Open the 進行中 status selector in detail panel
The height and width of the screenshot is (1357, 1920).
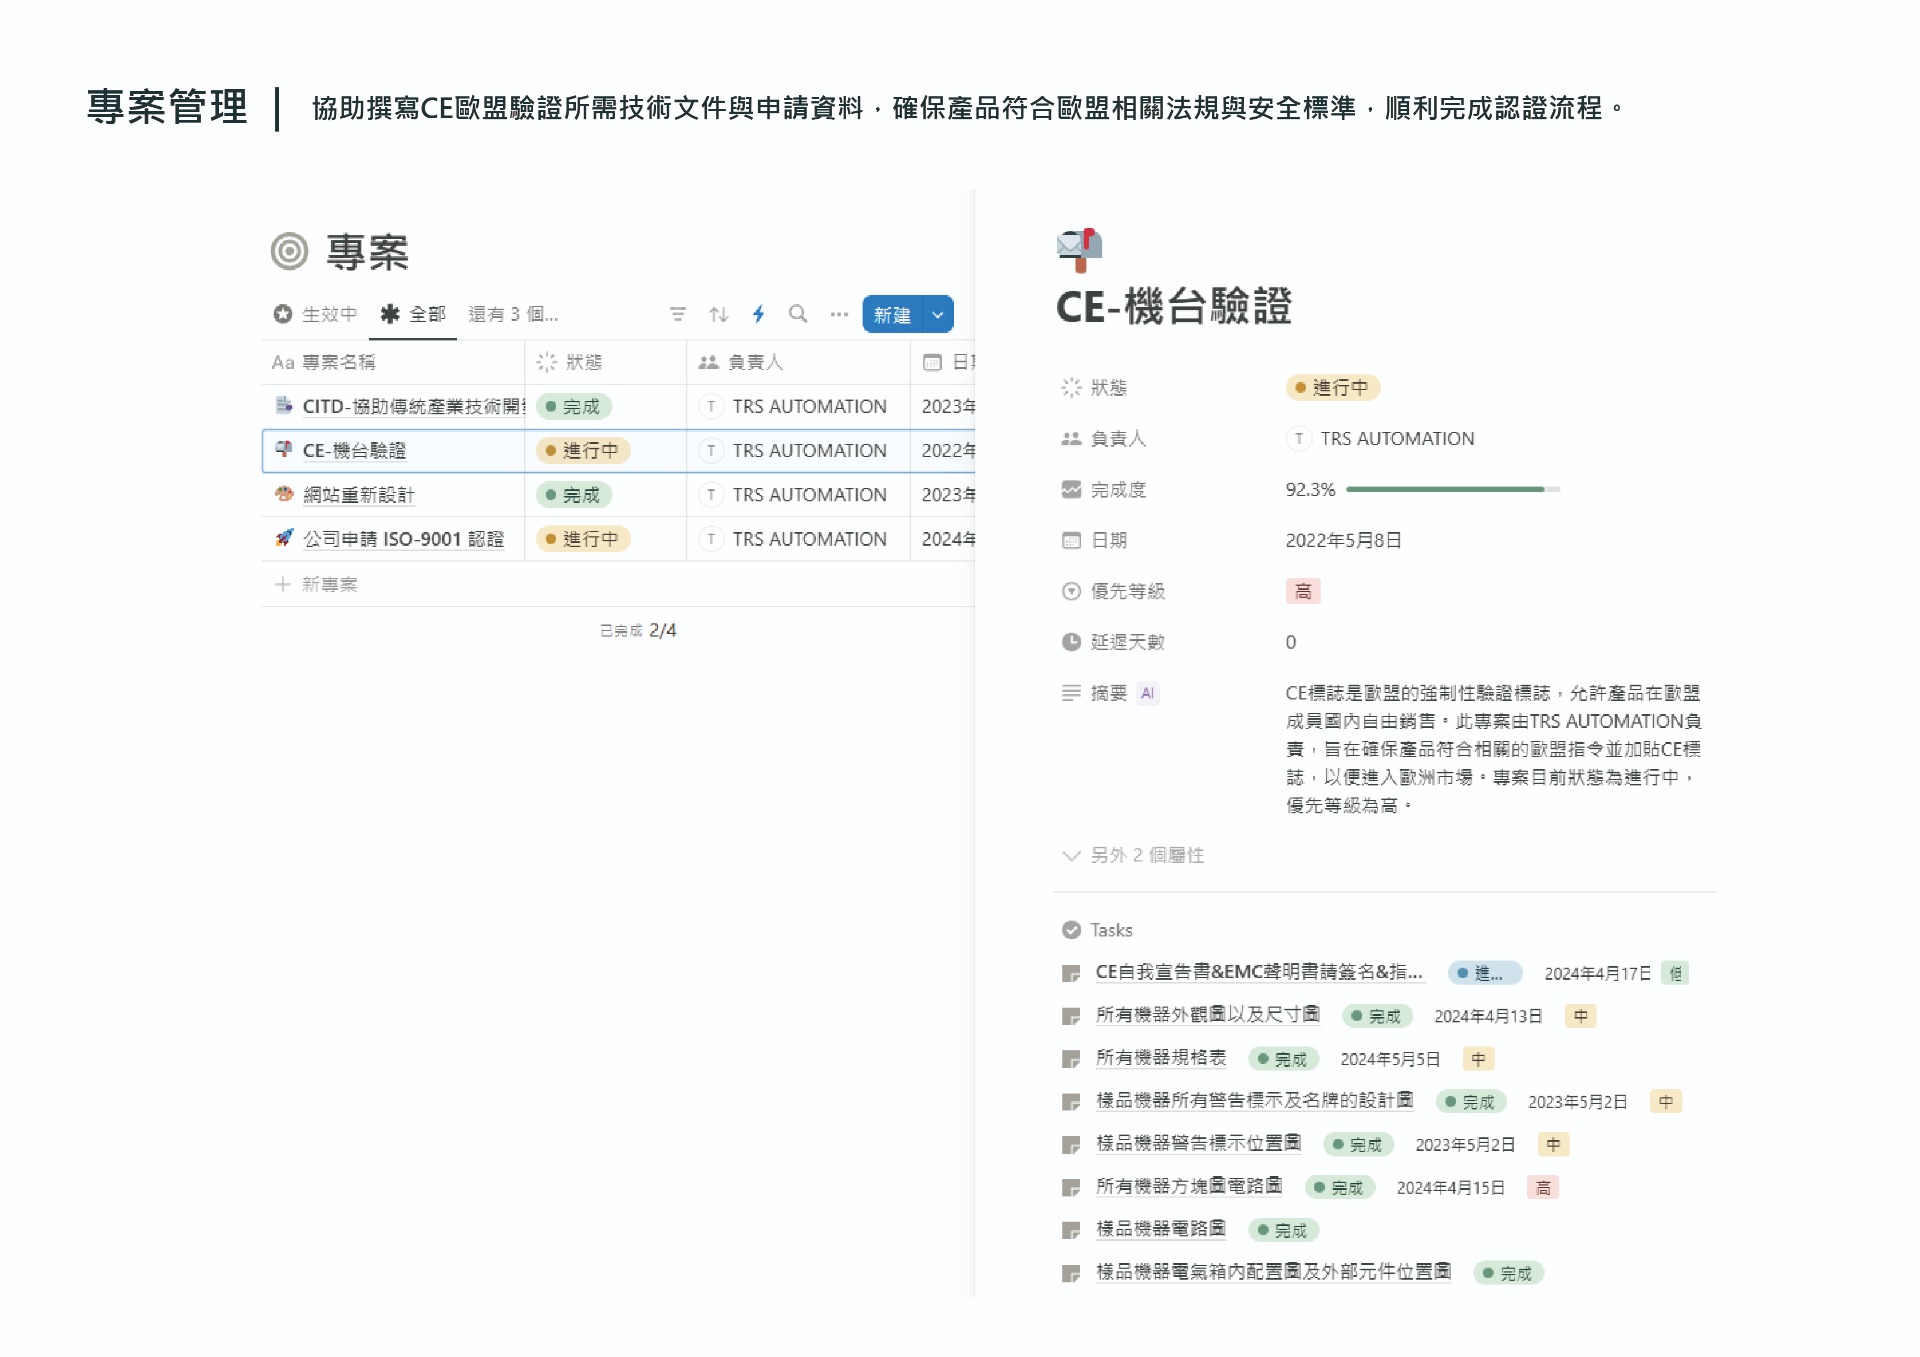click(x=1332, y=387)
